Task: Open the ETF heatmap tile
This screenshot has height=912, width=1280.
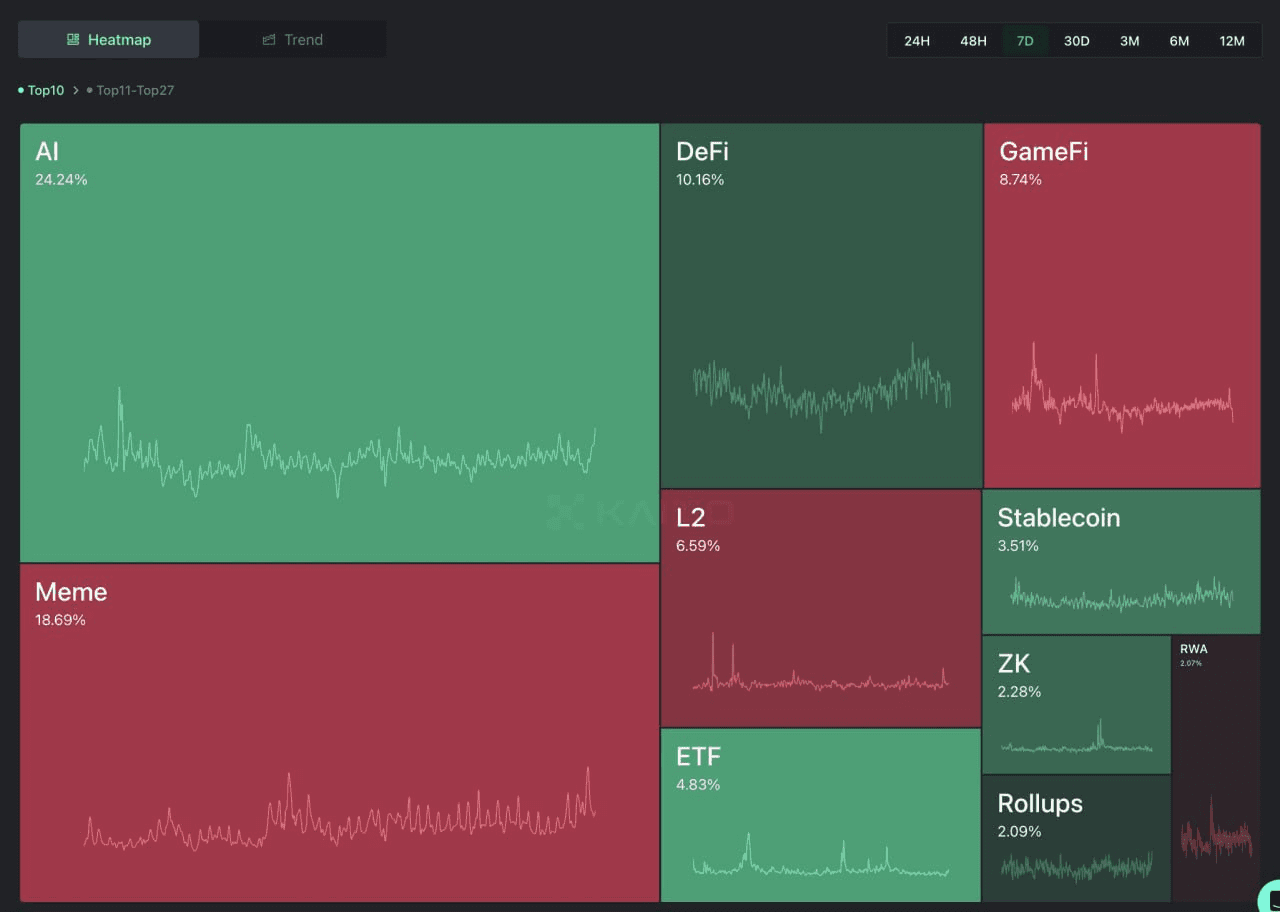Action: click(821, 815)
